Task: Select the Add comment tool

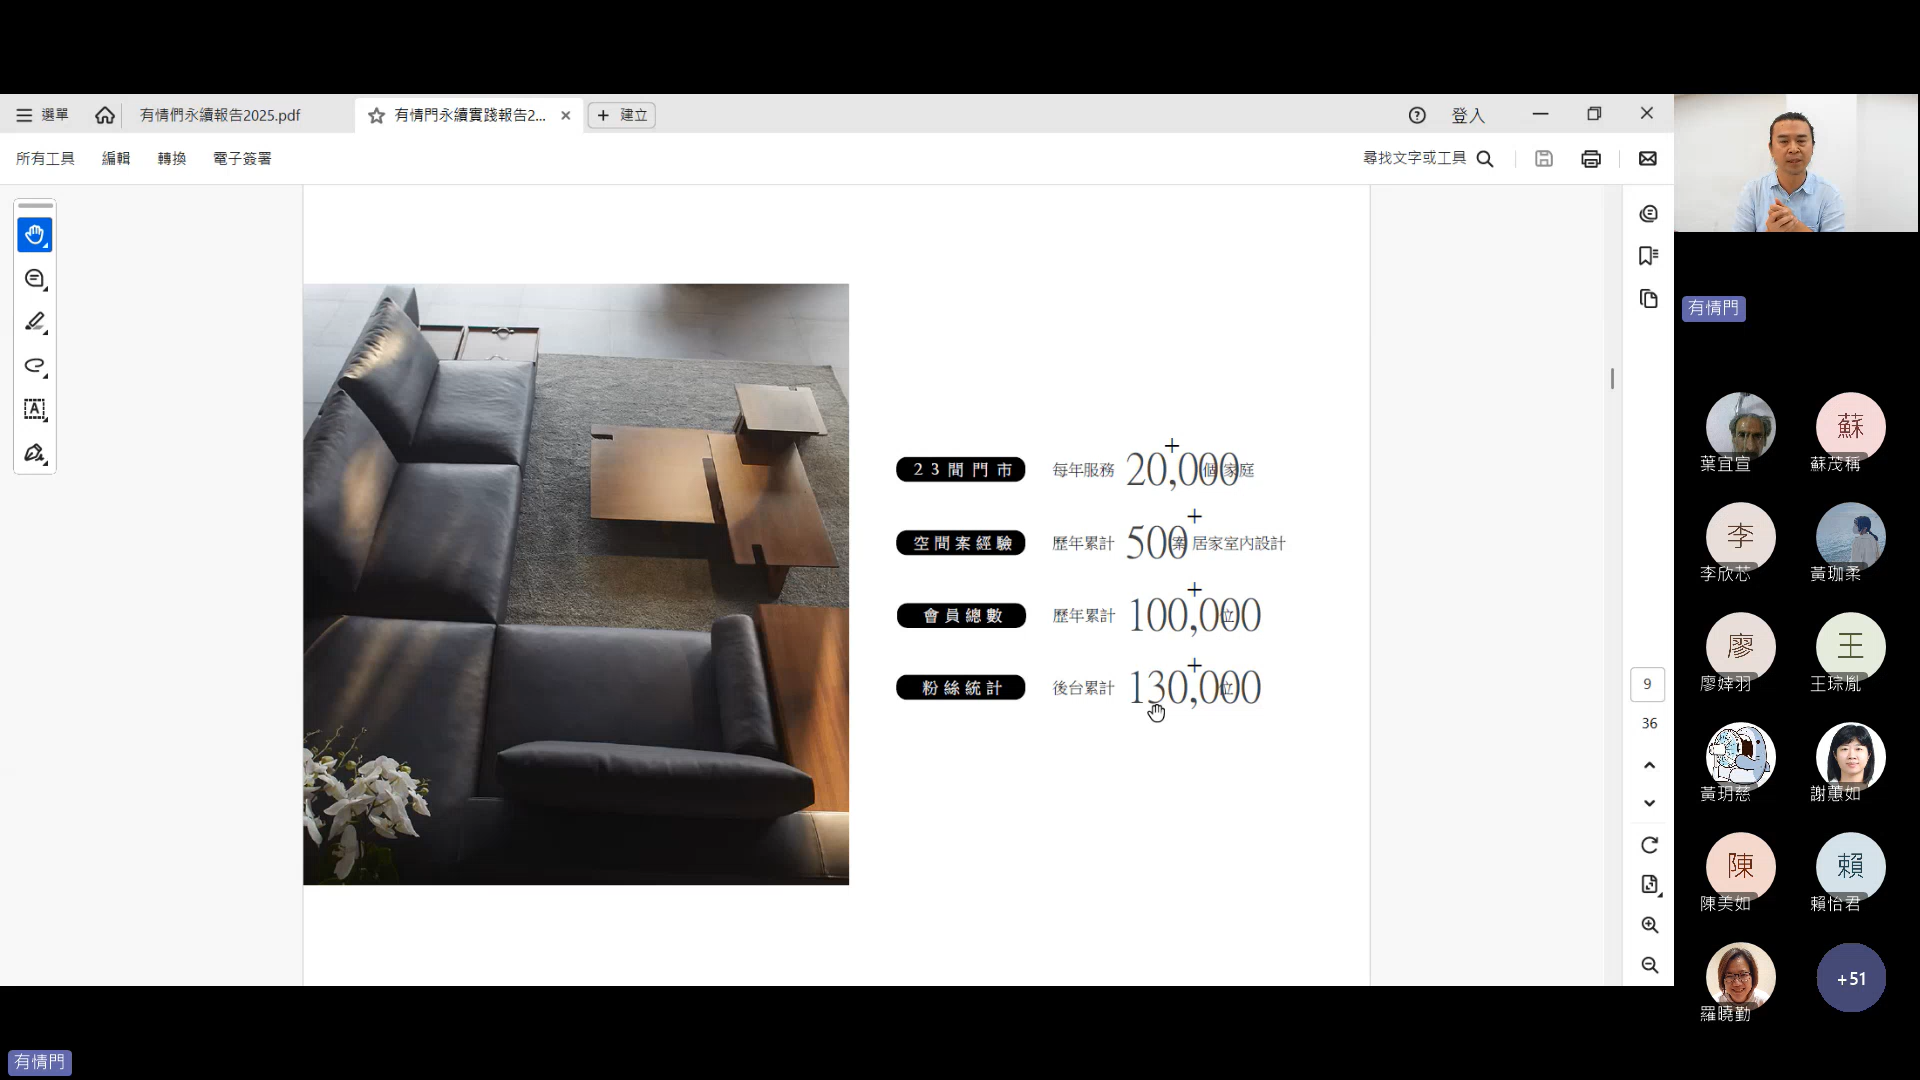Action: (x=35, y=279)
